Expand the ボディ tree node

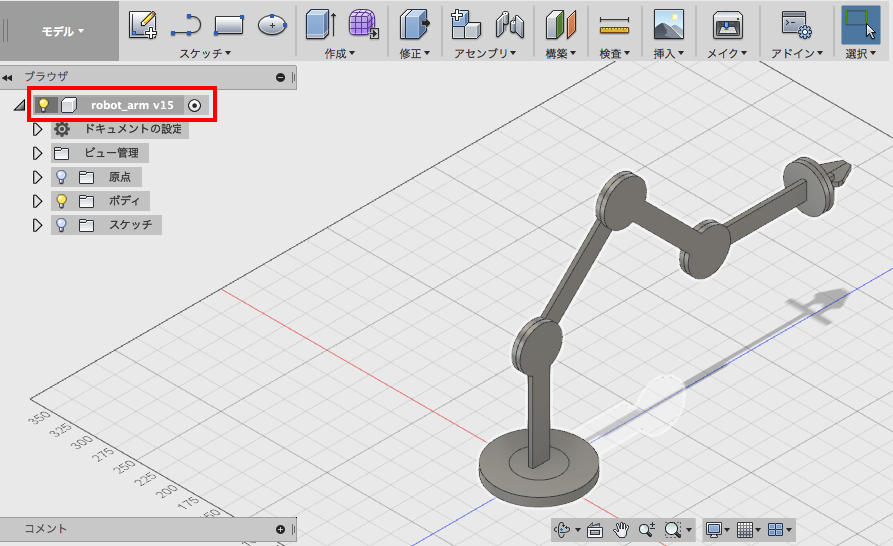[38, 201]
